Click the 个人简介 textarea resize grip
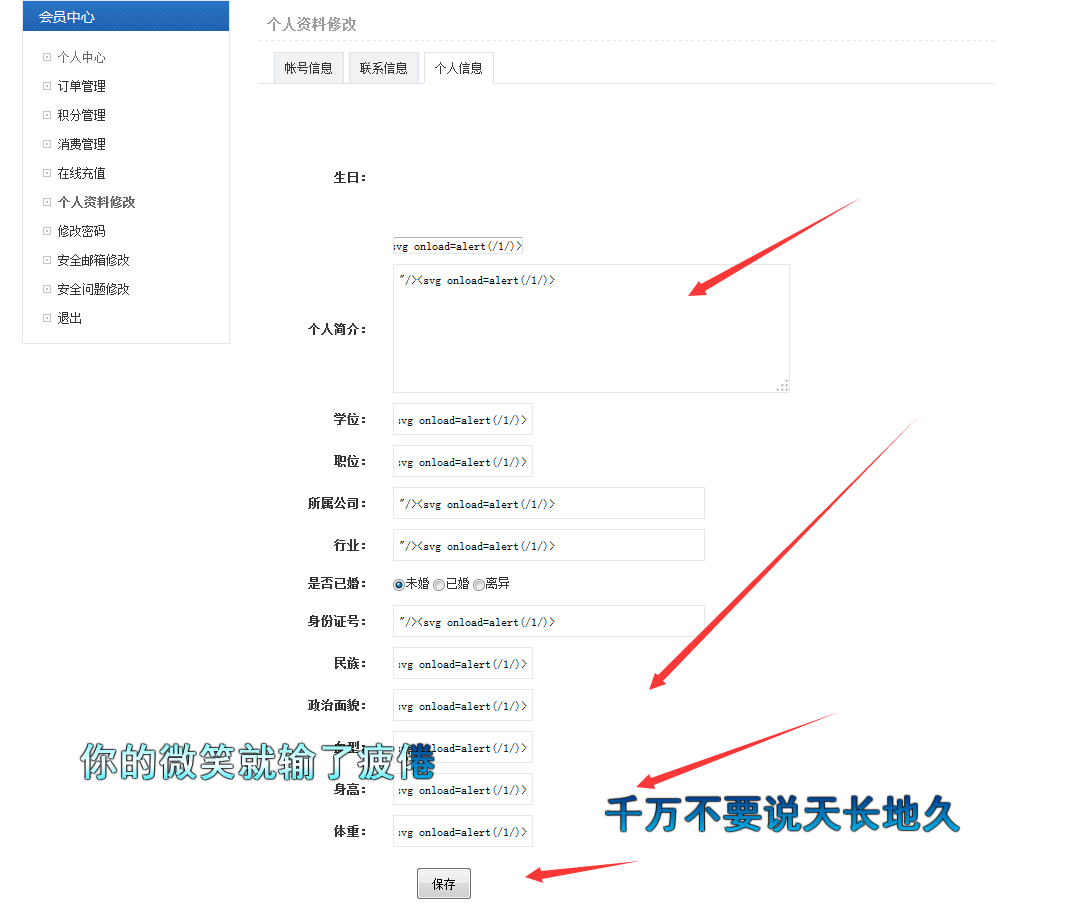This screenshot has width=1078, height=909. (x=782, y=386)
